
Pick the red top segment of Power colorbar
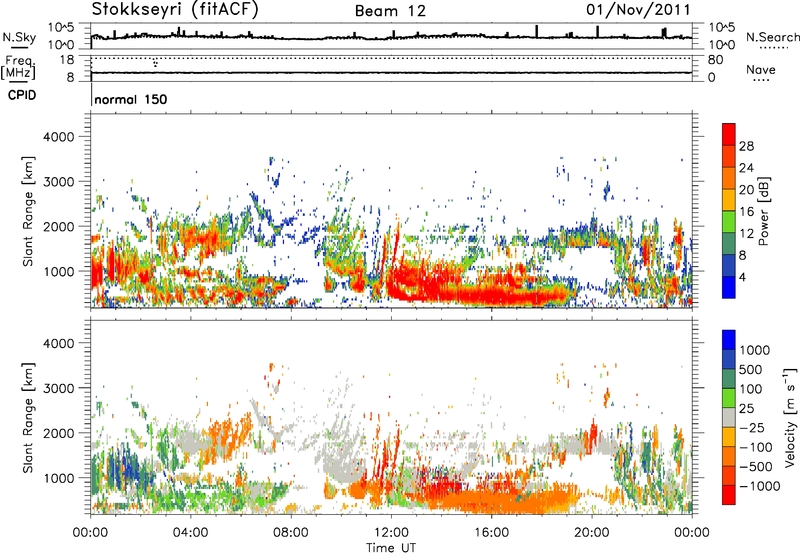(729, 135)
